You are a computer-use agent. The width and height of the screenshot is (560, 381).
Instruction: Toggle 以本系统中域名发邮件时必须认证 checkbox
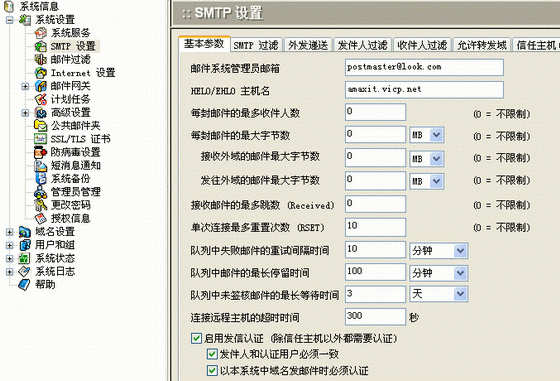tap(212, 370)
